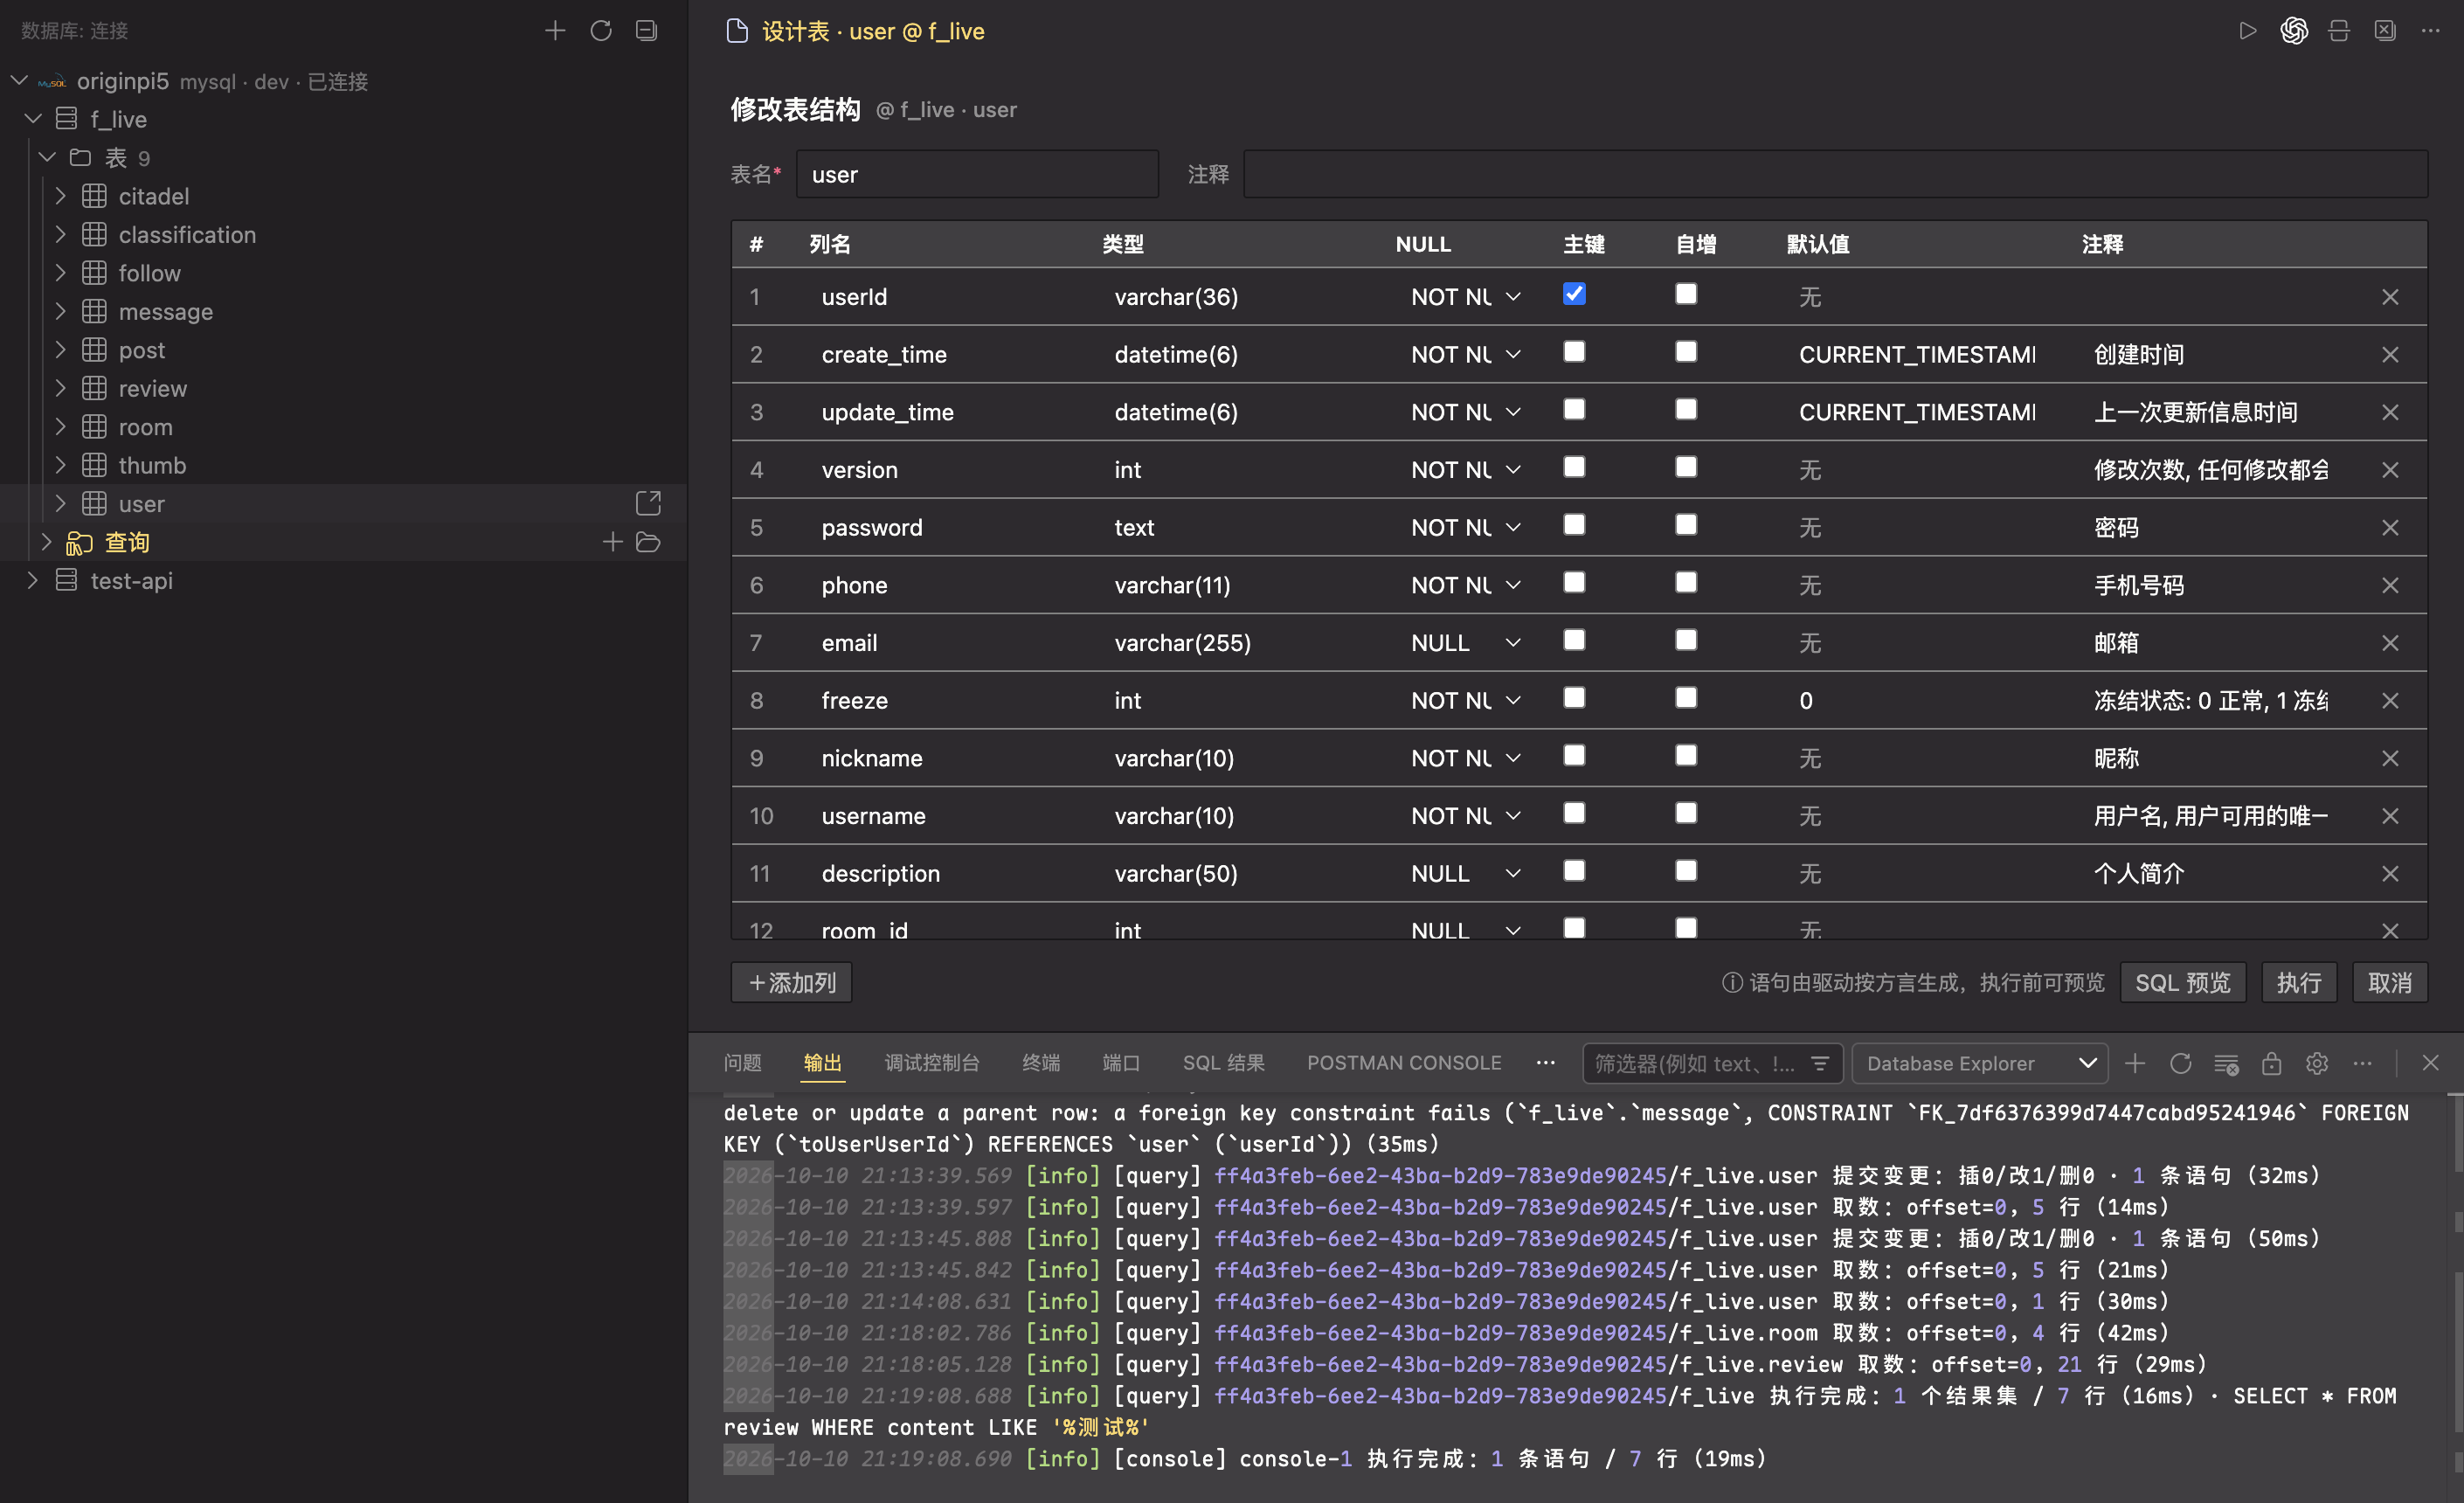Click the output filter funnel icon

pyautogui.click(x=1820, y=1063)
